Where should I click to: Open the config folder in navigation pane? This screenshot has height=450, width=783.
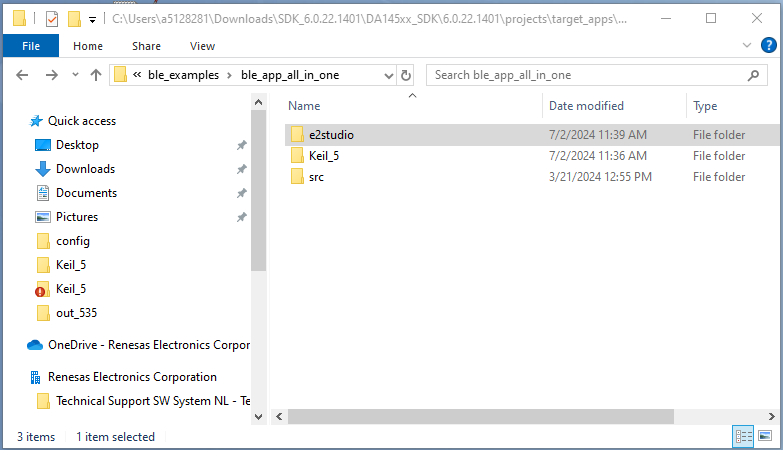[x=73, y=241]
